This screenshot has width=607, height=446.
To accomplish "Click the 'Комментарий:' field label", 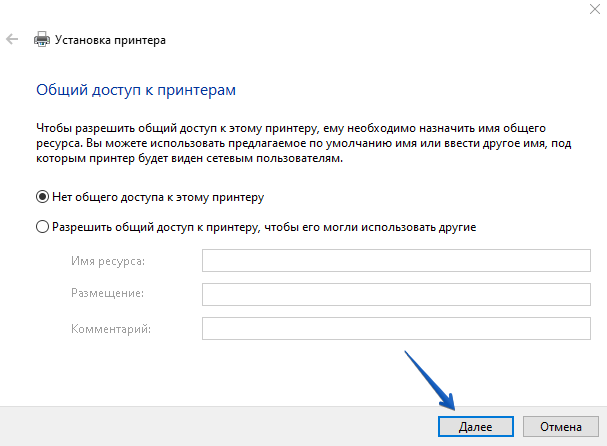I will click(x=110, y=329).
